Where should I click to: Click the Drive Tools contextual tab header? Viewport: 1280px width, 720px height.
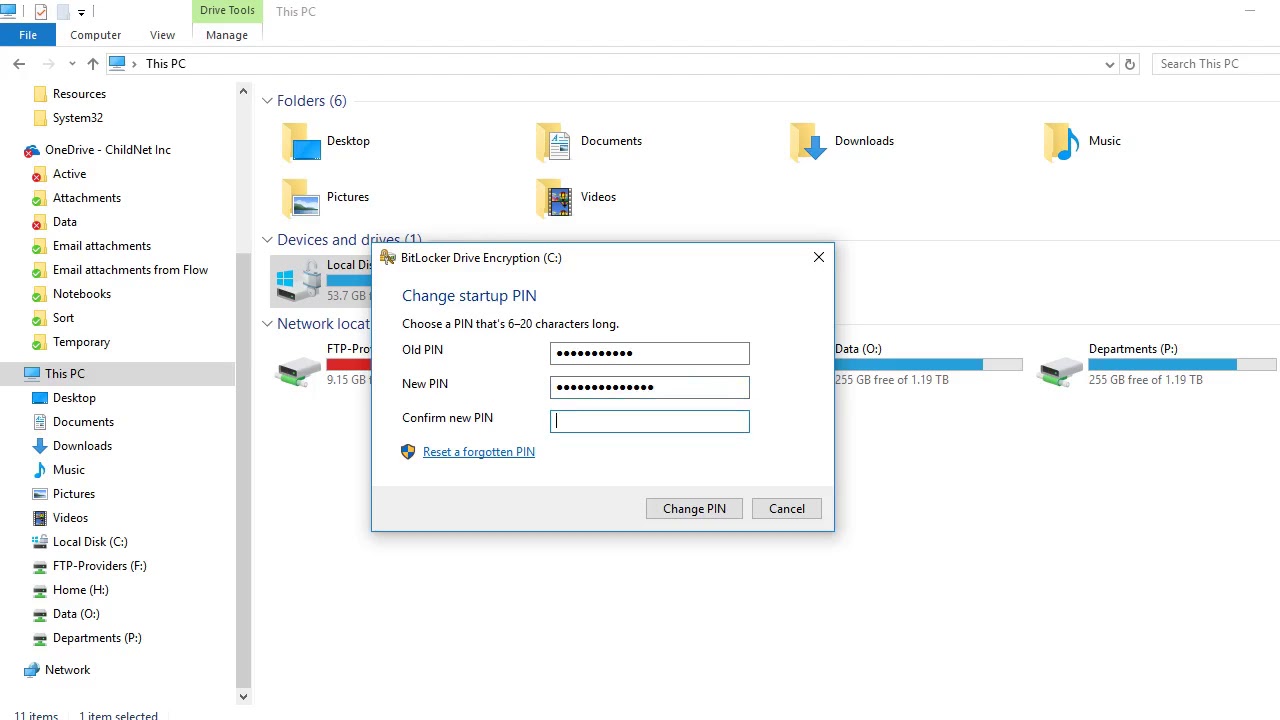227,11
